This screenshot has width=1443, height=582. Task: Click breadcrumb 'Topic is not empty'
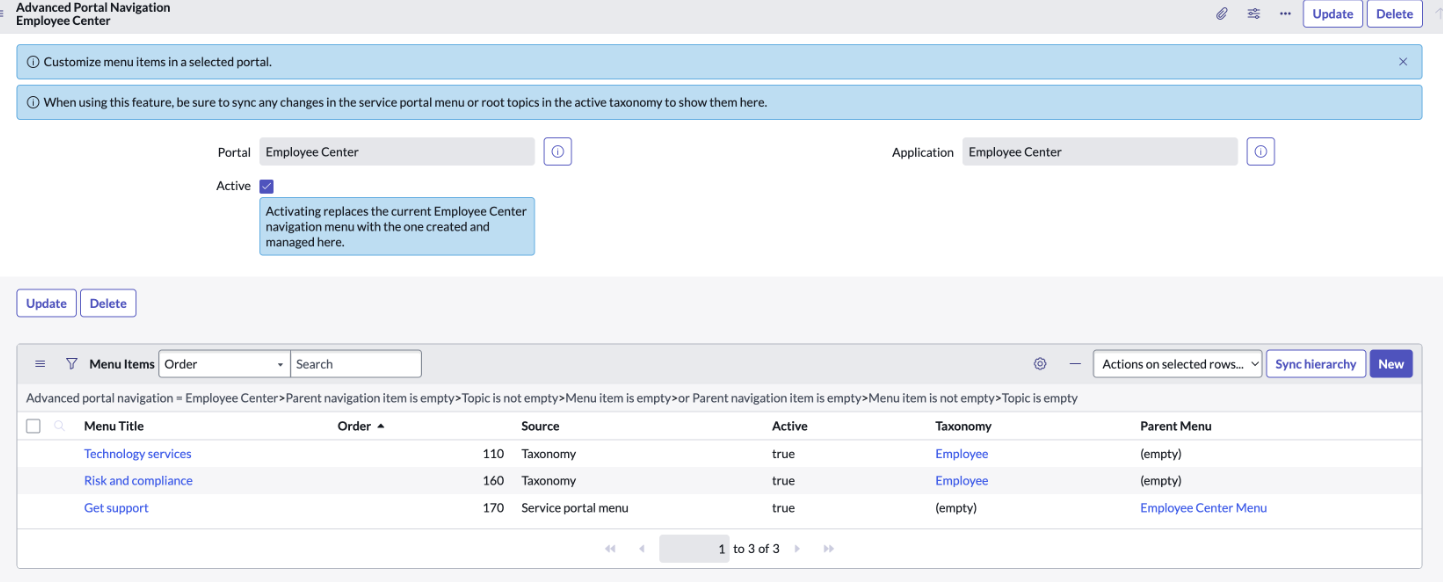point(508,398)
